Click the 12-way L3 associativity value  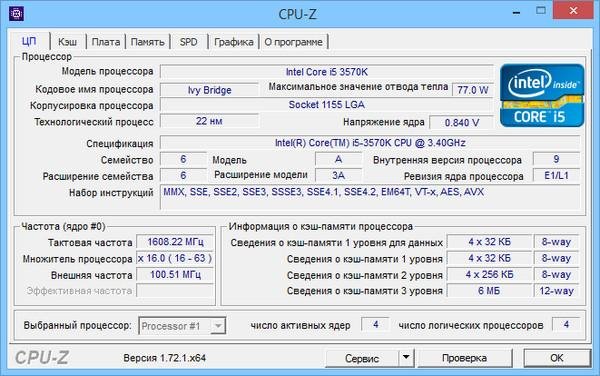[556, 291]
